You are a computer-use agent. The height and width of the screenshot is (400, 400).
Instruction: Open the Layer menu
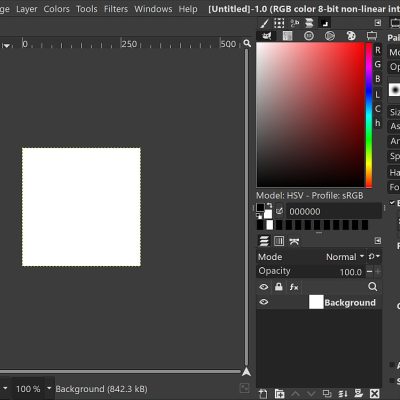[x=27, y=9]
